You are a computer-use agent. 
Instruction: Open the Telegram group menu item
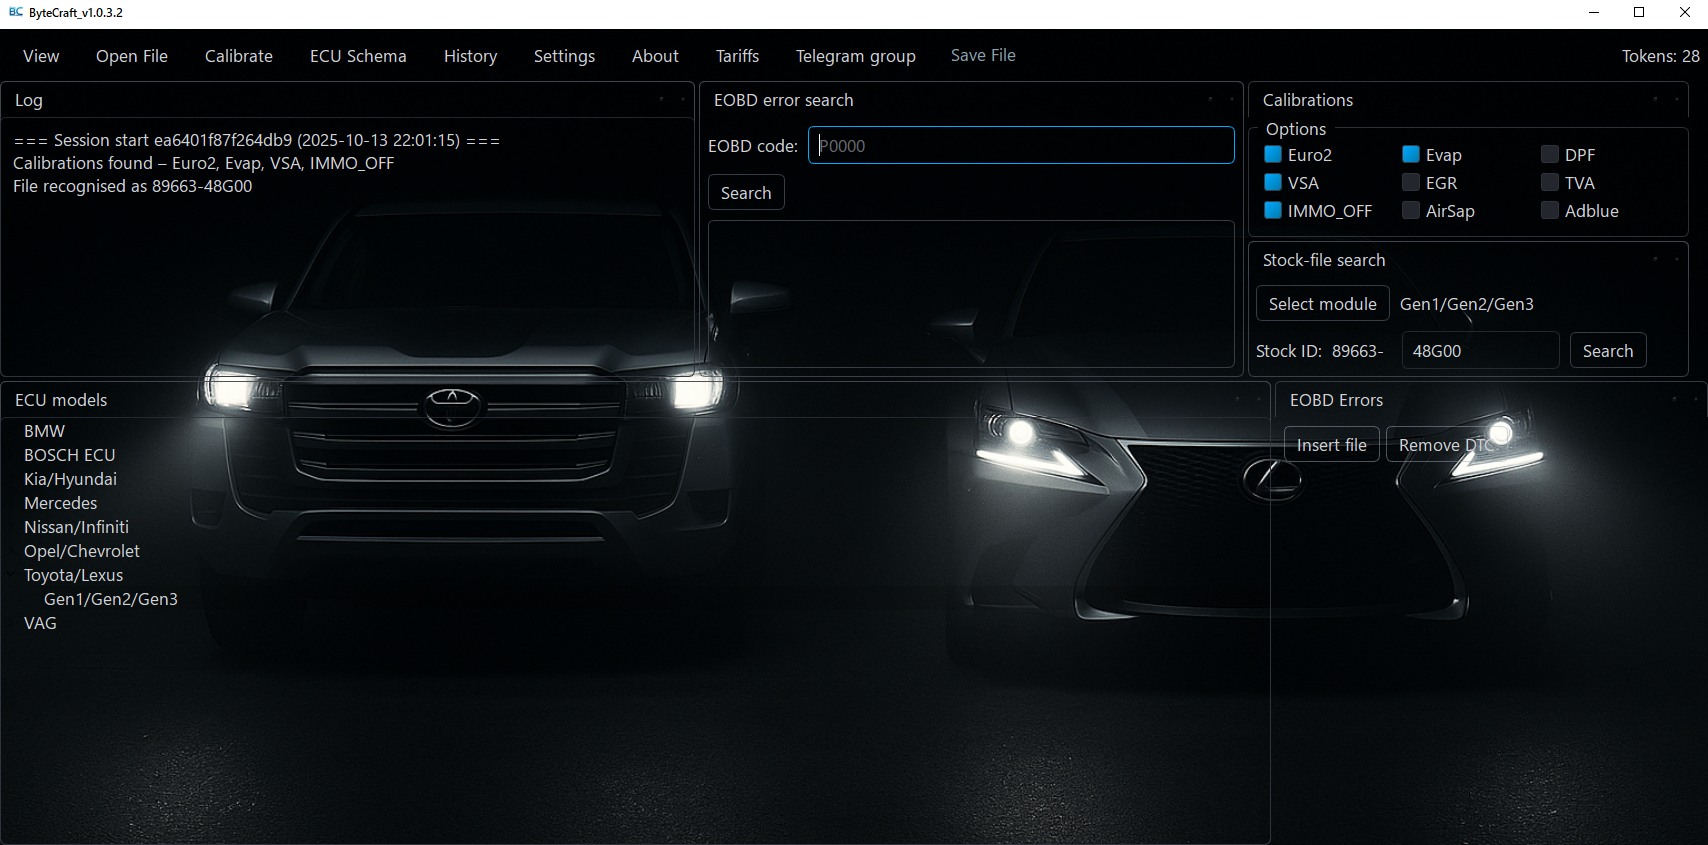pos(855,56)
